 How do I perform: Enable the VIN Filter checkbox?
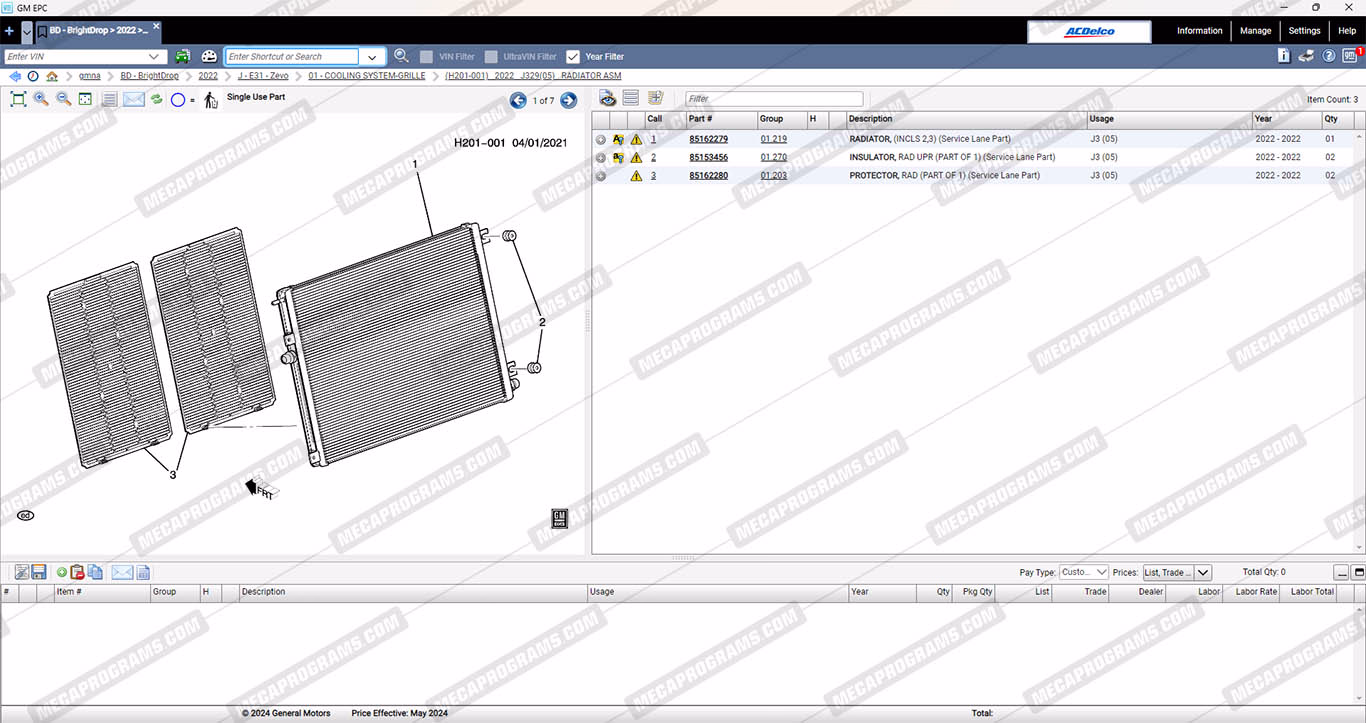pyautogui.click(x=427, y=57)
